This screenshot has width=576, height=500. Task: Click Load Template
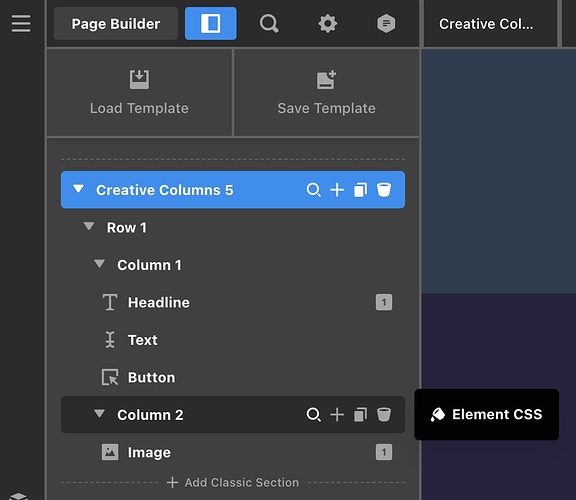tap(139, 93)
